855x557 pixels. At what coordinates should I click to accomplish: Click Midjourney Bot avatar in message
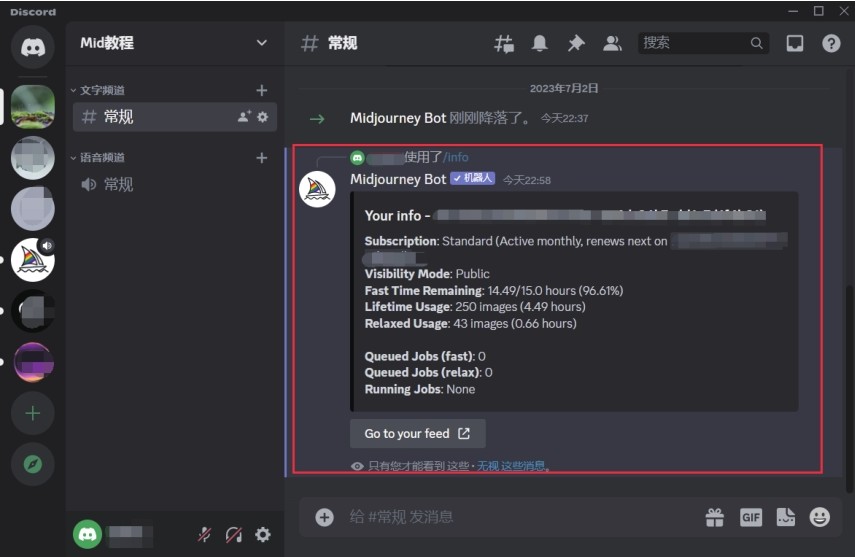point(317,189)
